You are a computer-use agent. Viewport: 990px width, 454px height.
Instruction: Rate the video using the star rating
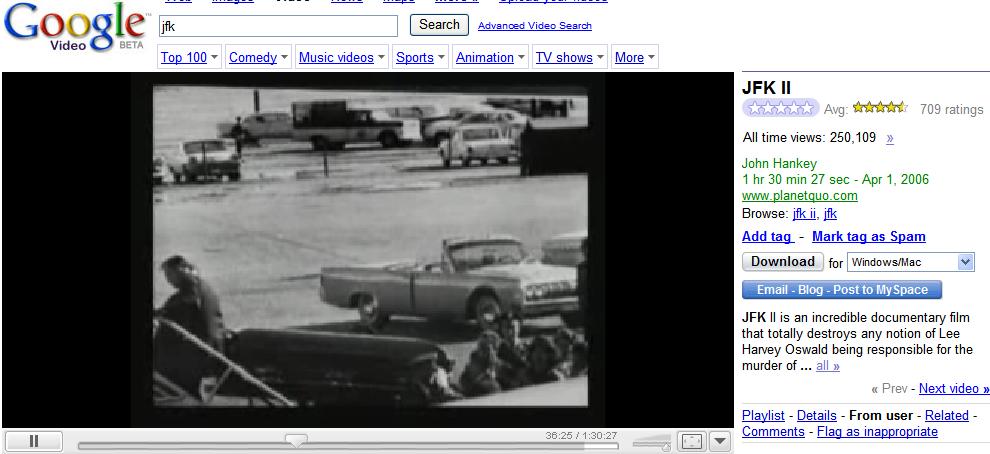pyautogui.click(x=780, y=109)
